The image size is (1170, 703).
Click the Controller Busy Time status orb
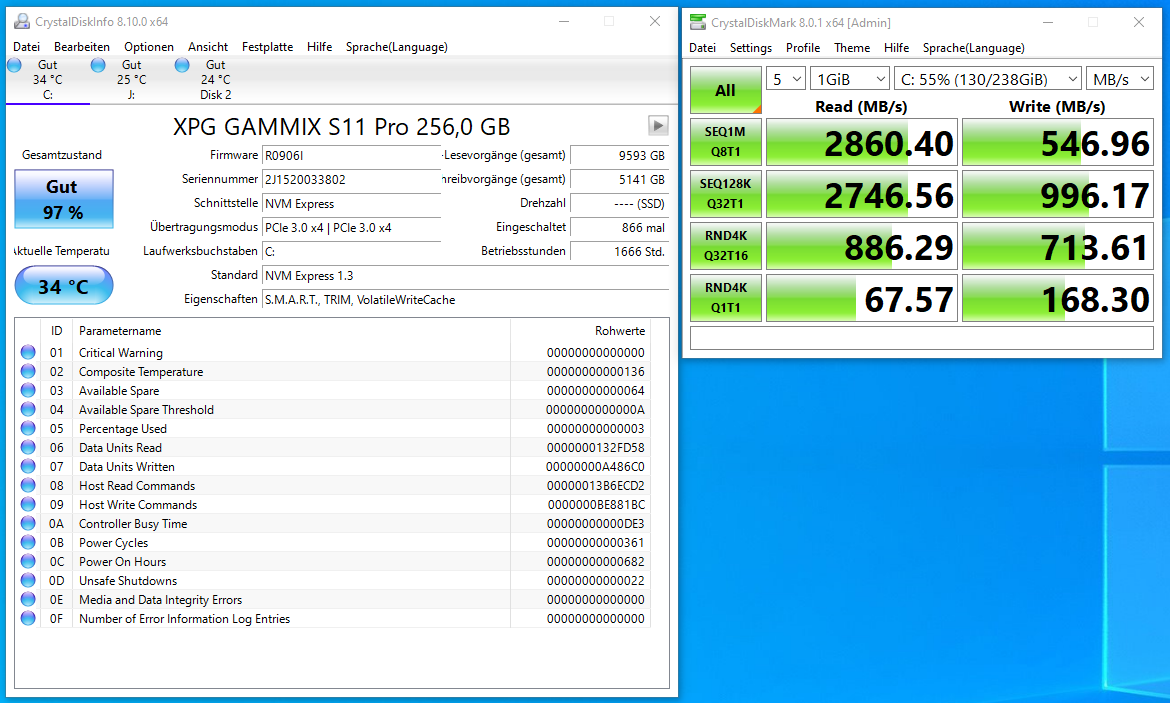point(28,523)
